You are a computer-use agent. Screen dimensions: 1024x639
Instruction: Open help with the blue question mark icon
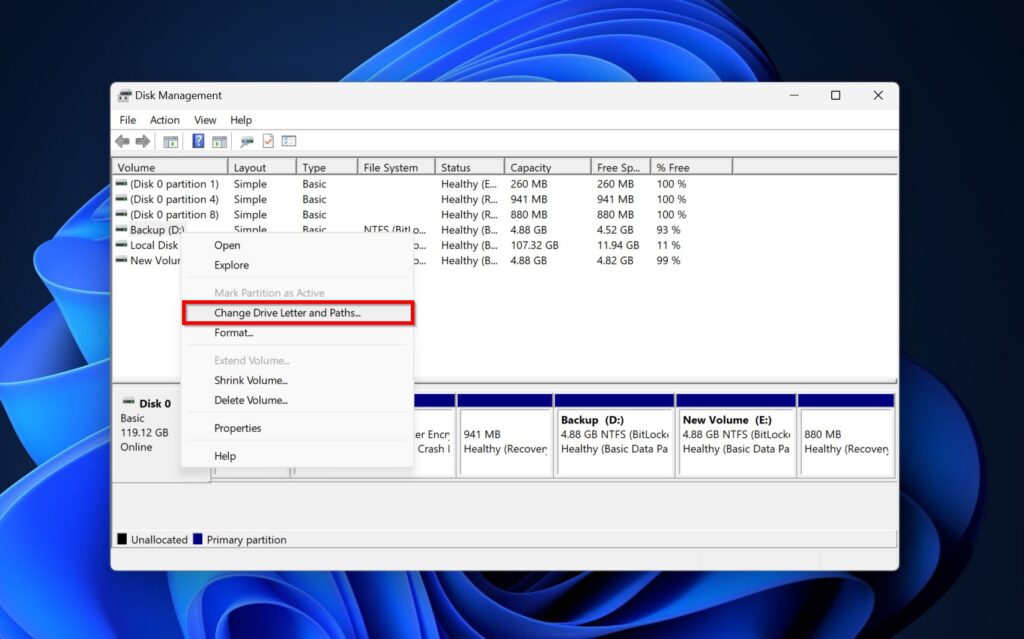[x=198, y=140]
